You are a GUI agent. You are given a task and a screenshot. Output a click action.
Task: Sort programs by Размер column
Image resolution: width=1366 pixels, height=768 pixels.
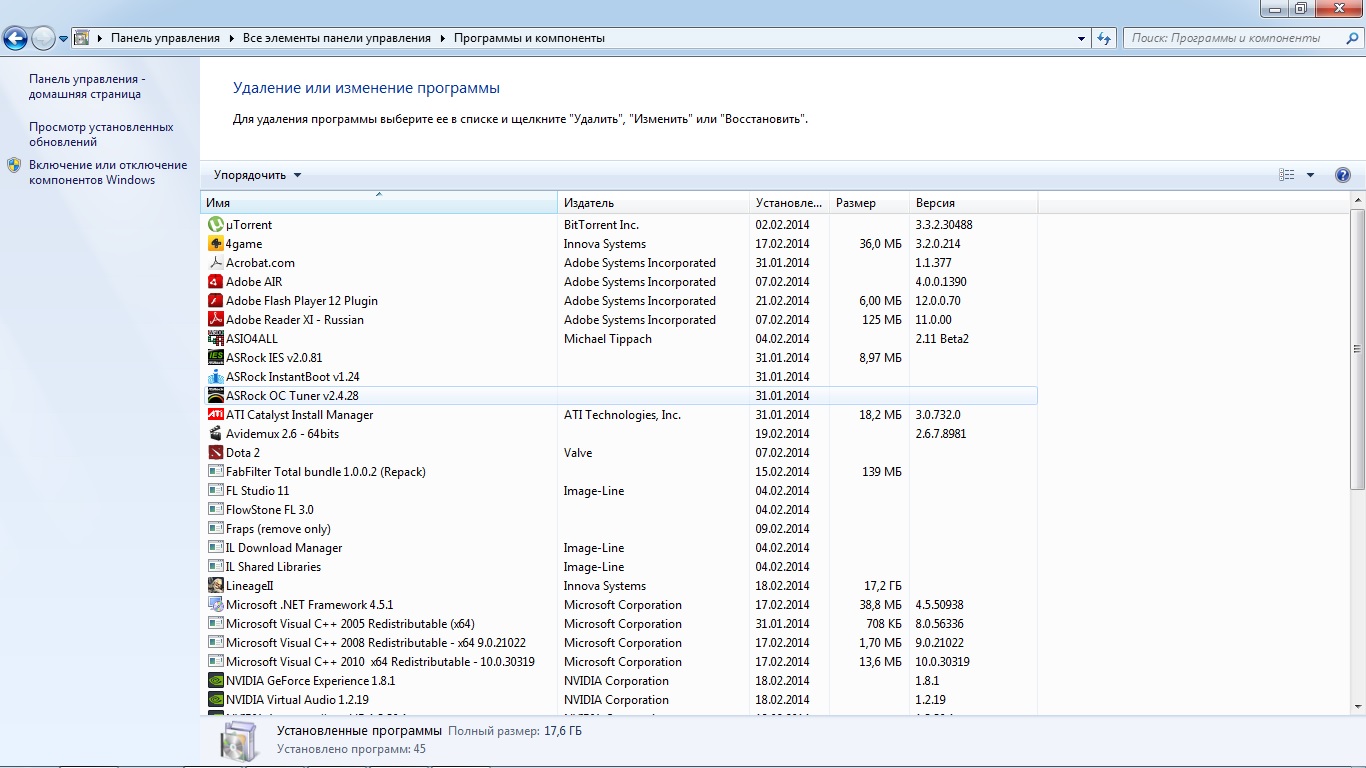[x=869, y=203]
